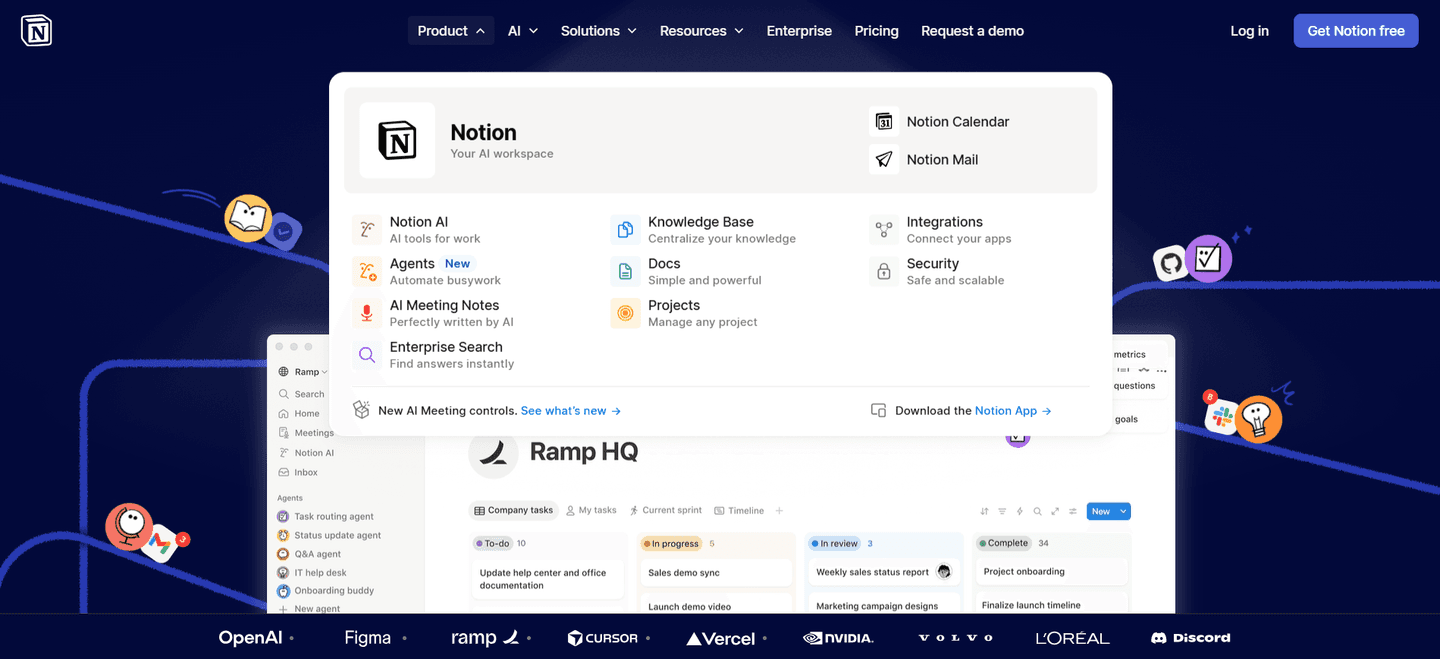Click the Task routing agent avatar

point(284,517)
